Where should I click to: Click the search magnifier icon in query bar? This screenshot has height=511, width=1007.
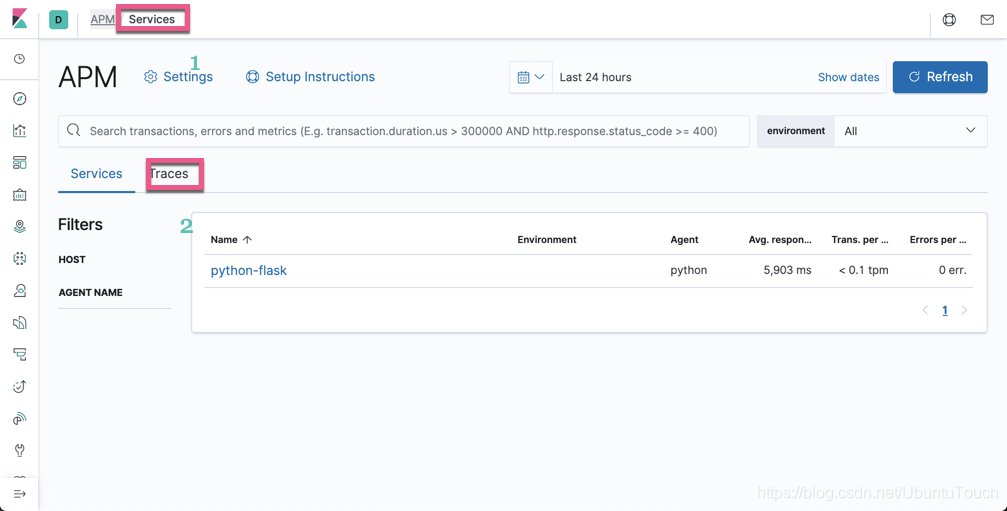click(74, 130)
